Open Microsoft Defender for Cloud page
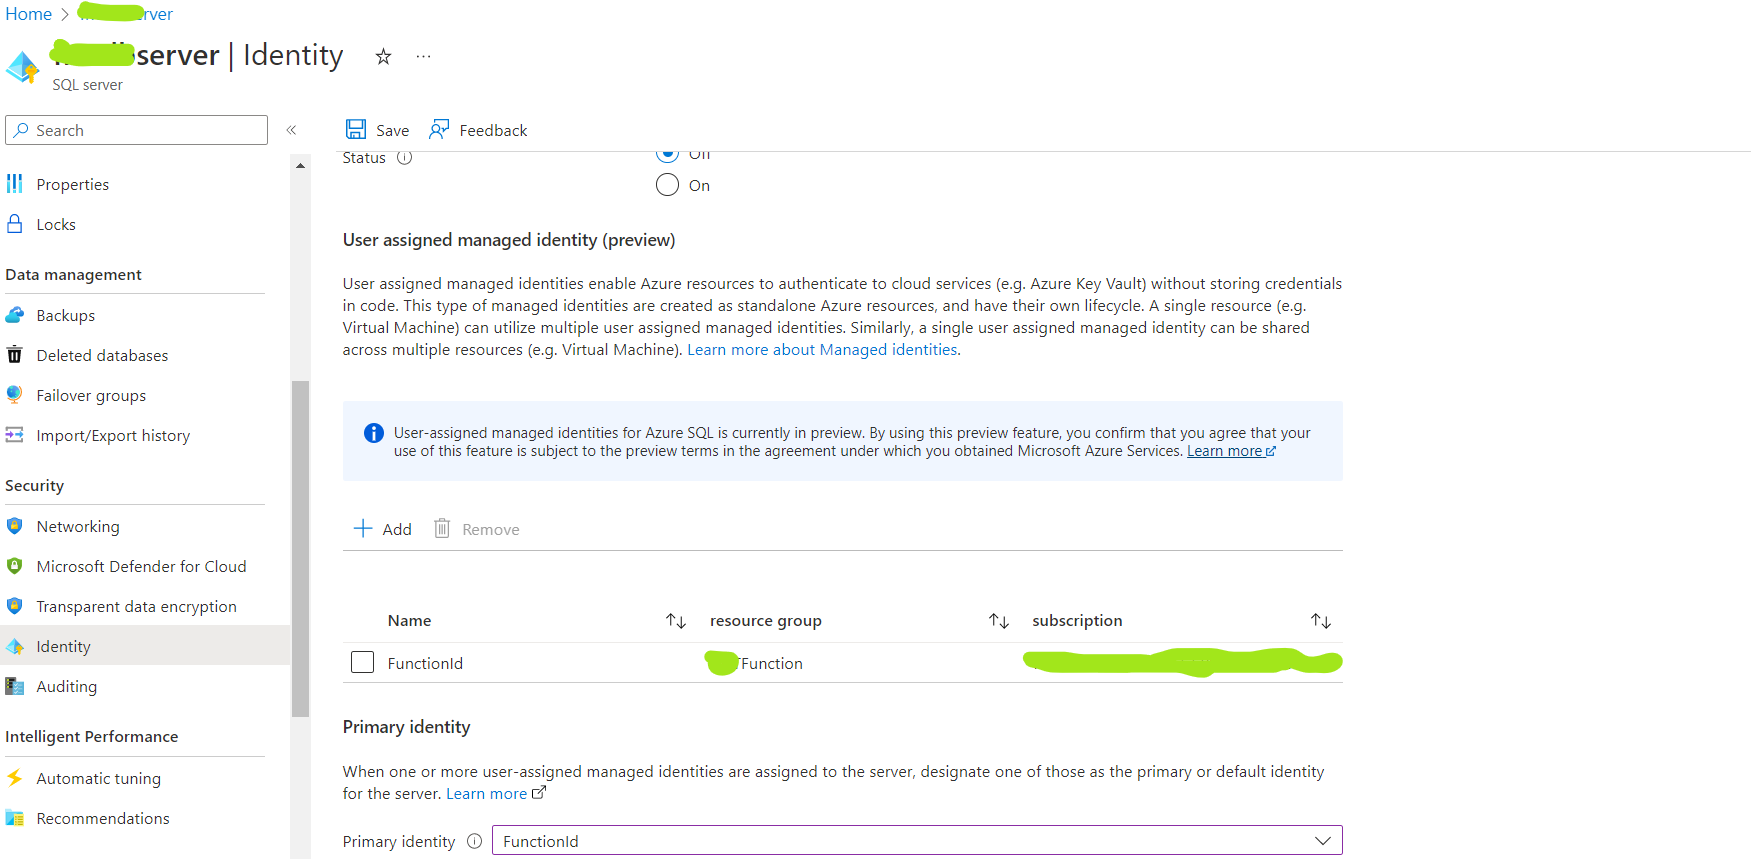This screenshot has width=1751, height=859. point(141,566)
